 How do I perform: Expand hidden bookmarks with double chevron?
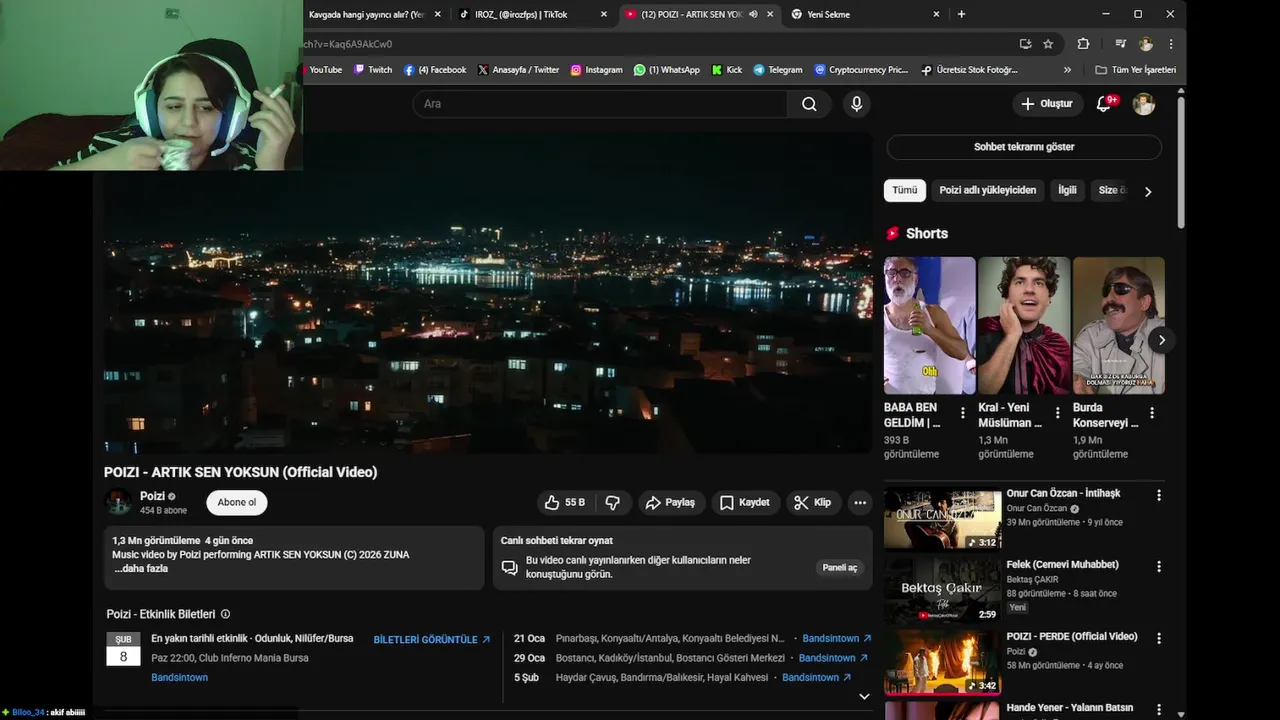(1067, 70)
